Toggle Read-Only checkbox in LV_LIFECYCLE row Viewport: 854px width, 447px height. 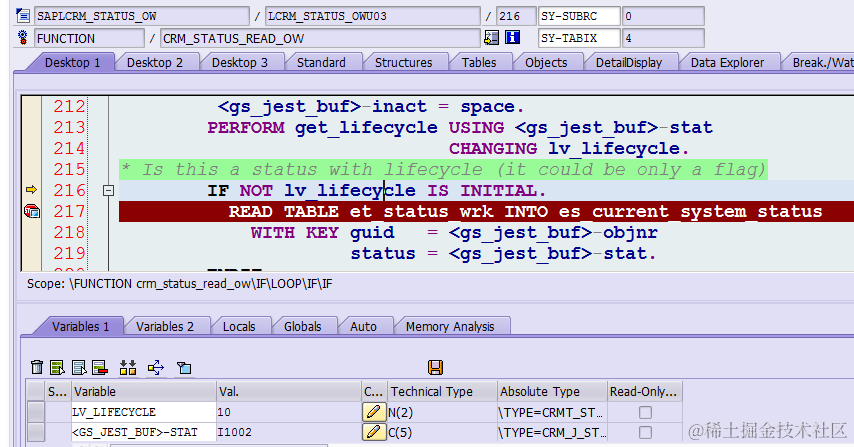coord(645,413)
